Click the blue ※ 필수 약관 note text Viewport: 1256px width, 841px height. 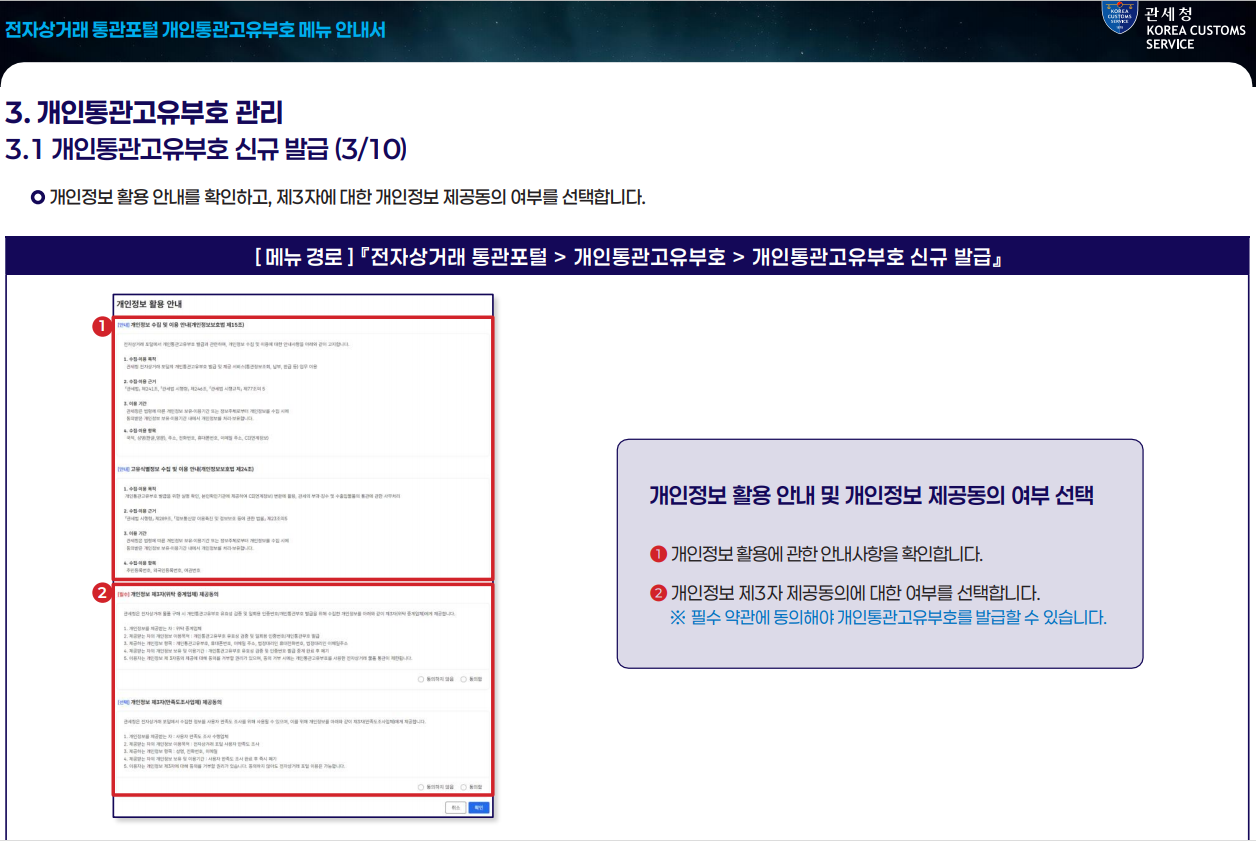(888, 617)
